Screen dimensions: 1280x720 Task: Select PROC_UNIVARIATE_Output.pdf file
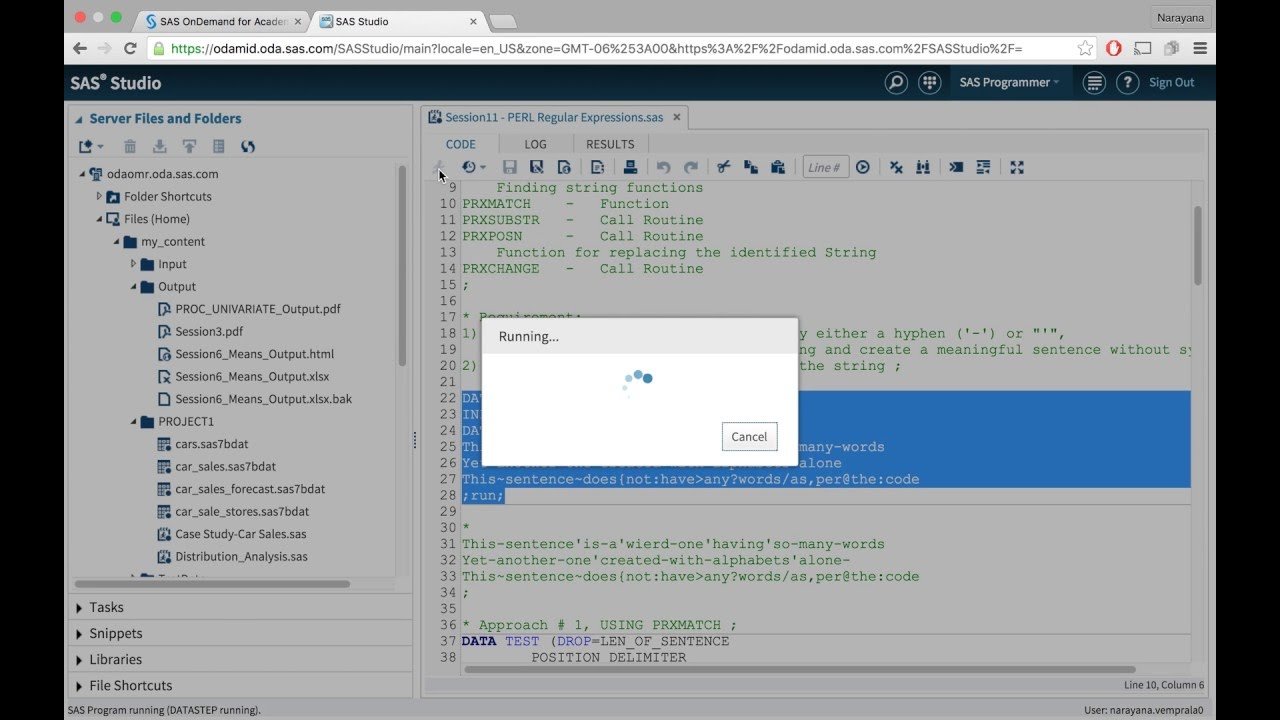coord(257,309)
